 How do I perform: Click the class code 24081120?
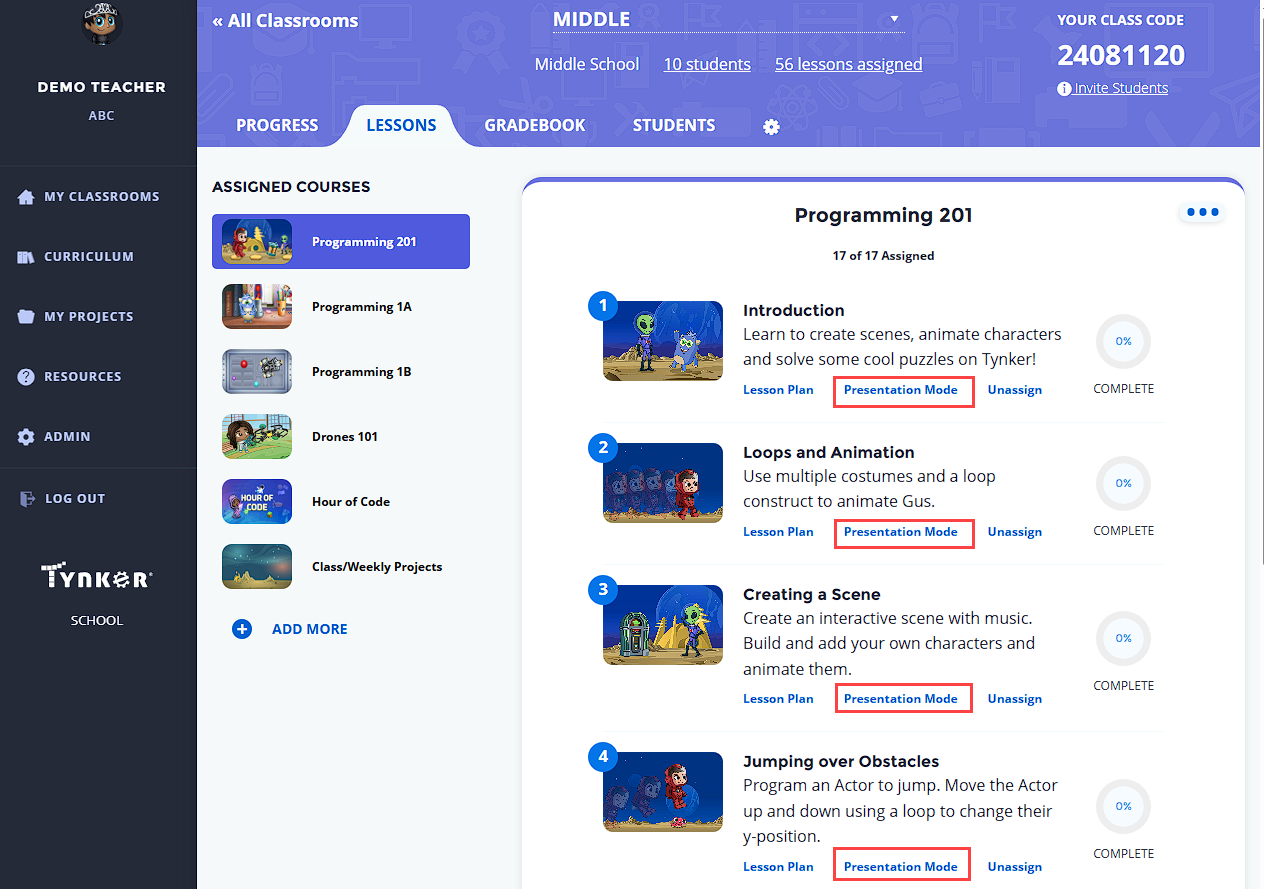pyautogui.click(x=1121, y=56)
